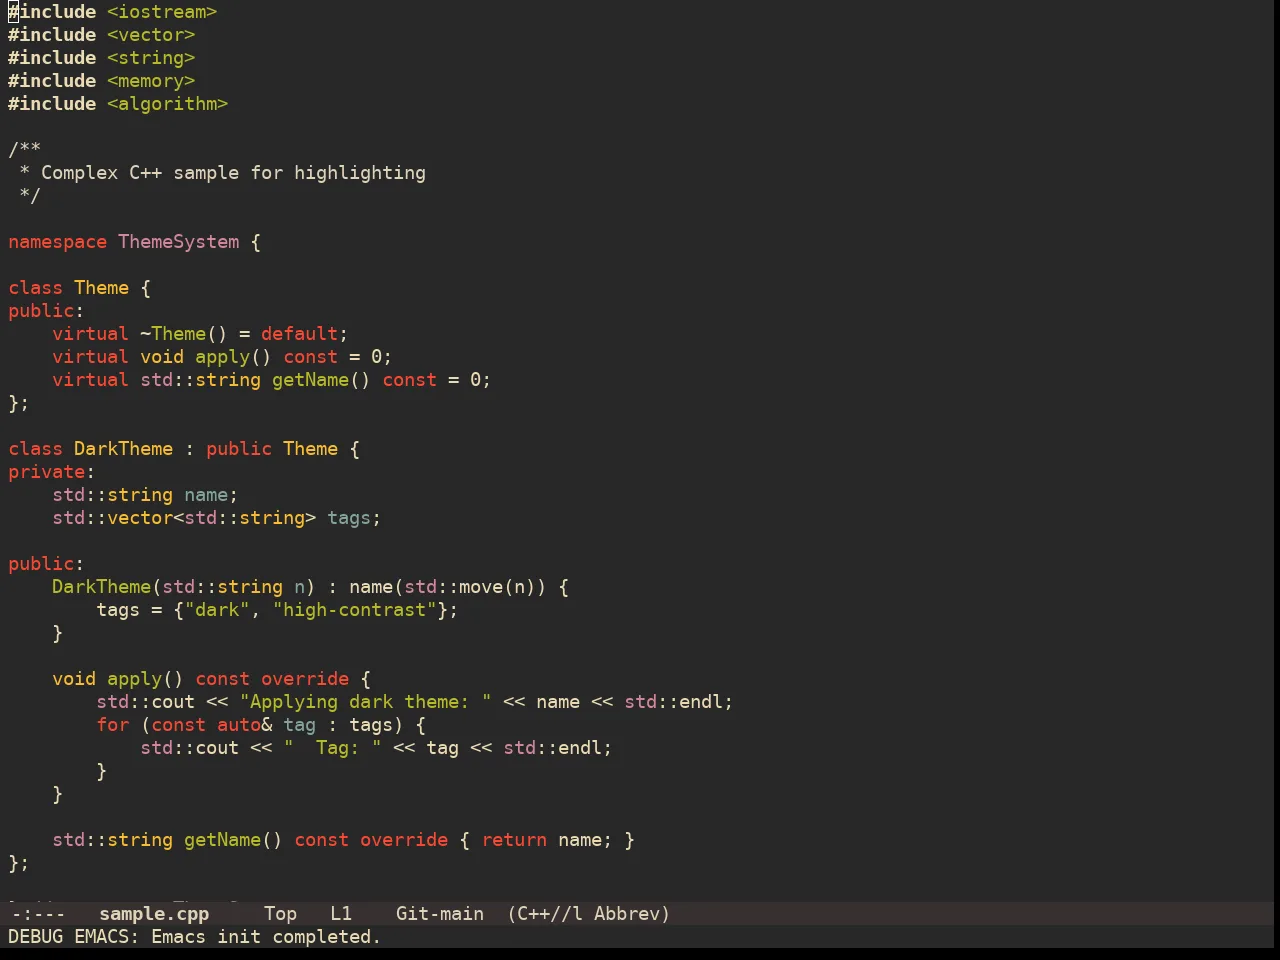Click 'DarkTheme' in the class declaration line
This screenshot has height=960, width=1280.
[x=123, y=449]
